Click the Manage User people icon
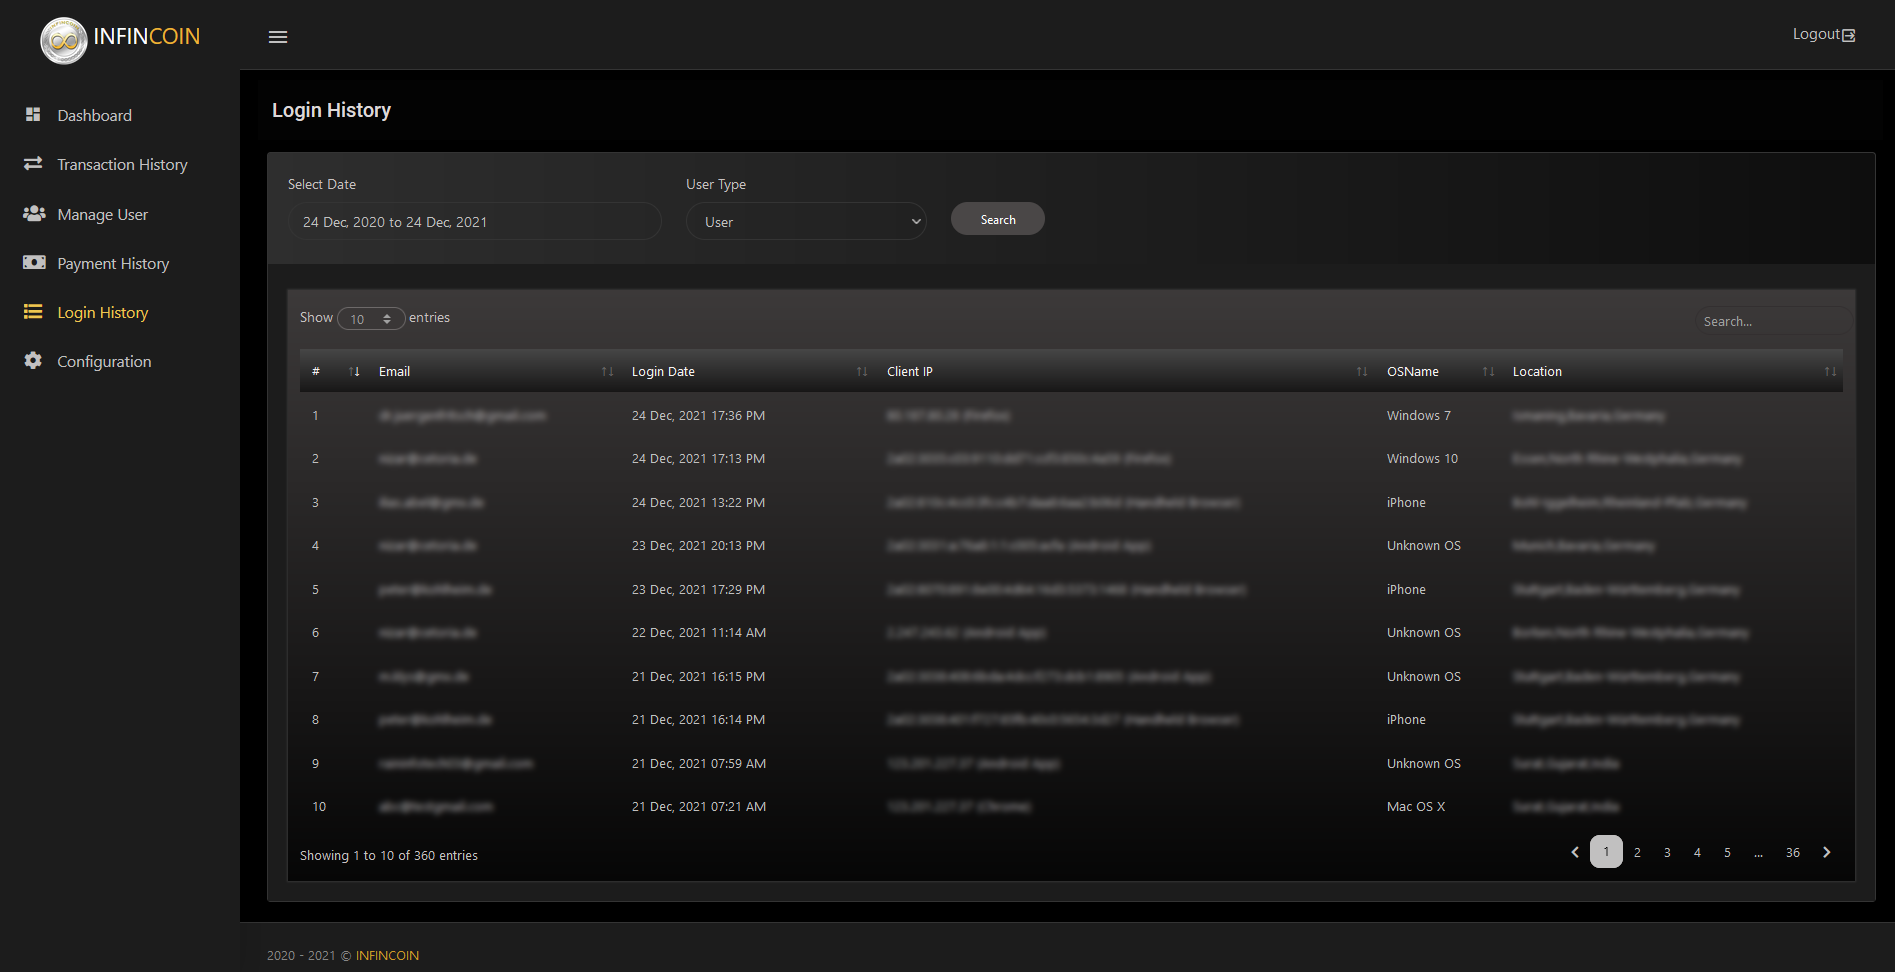Viewport: 1895px width, 972px height. pos(34,214)
